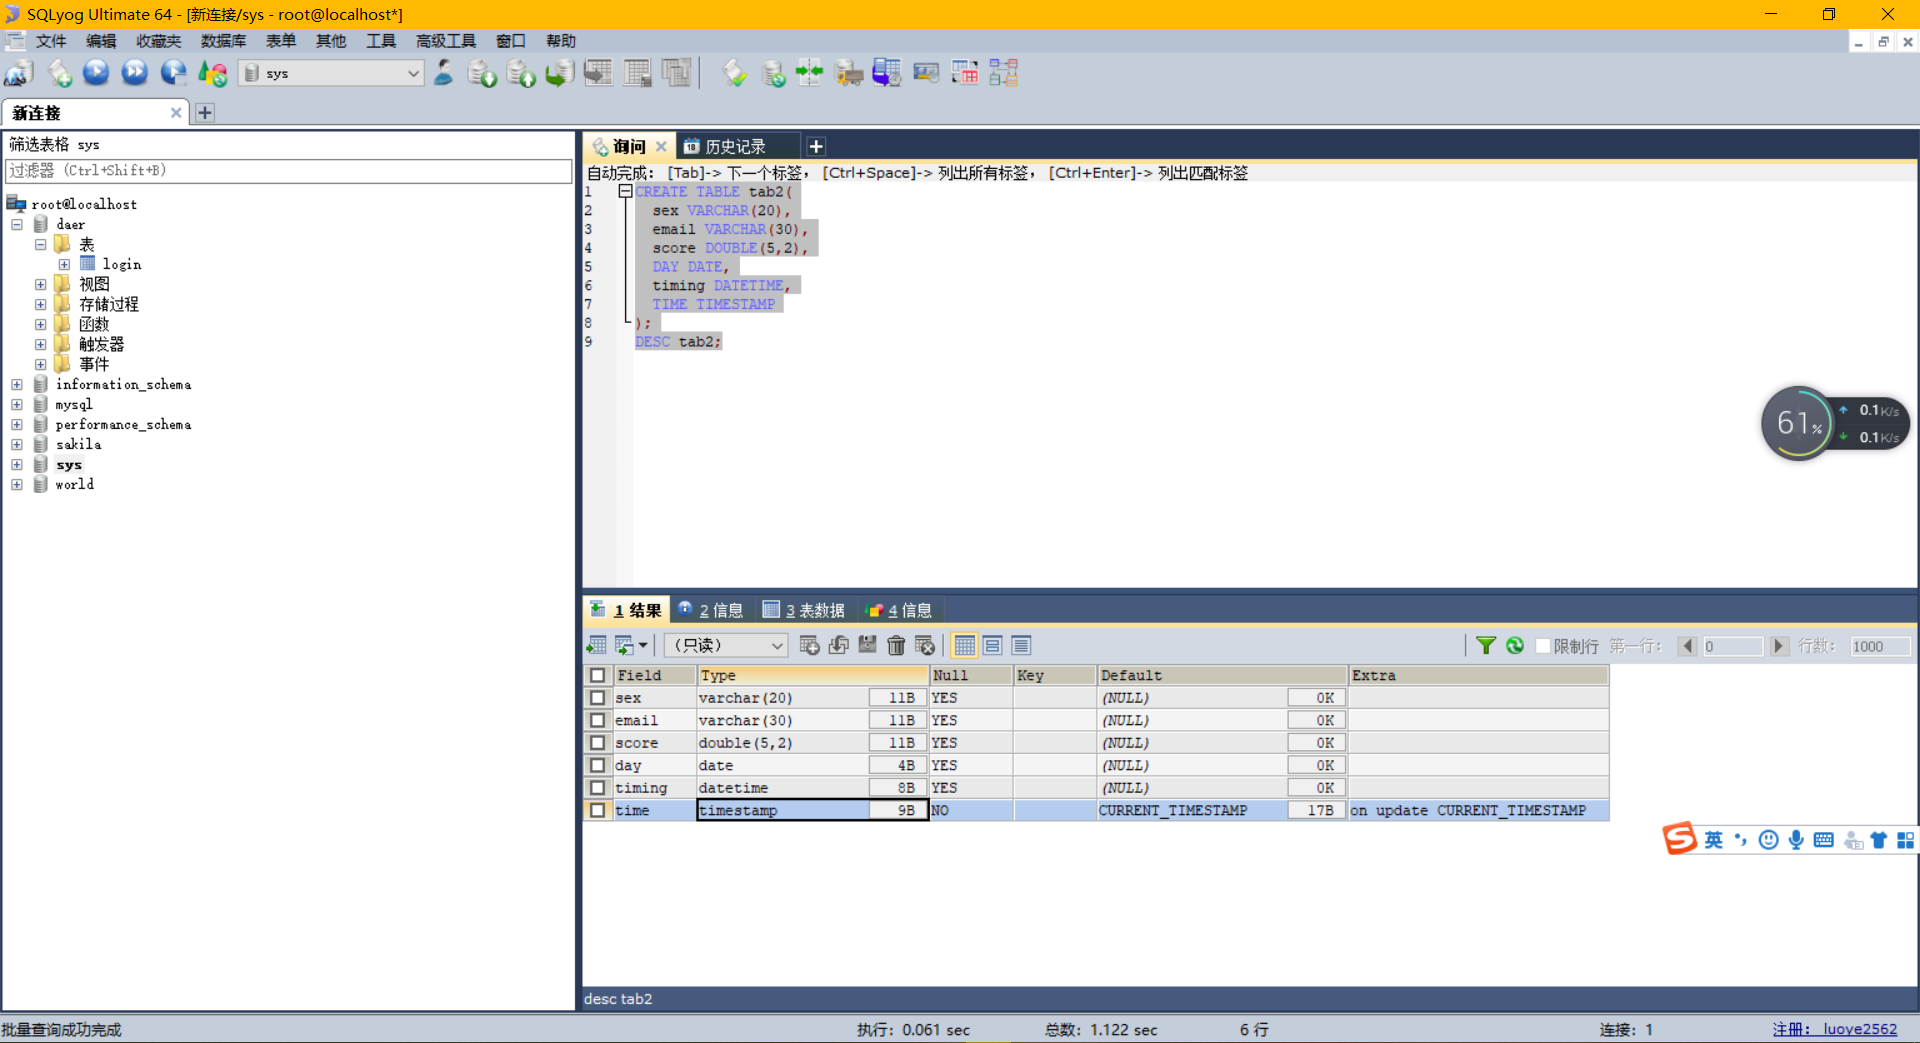Switch result to text view

tap(1020, 646)
